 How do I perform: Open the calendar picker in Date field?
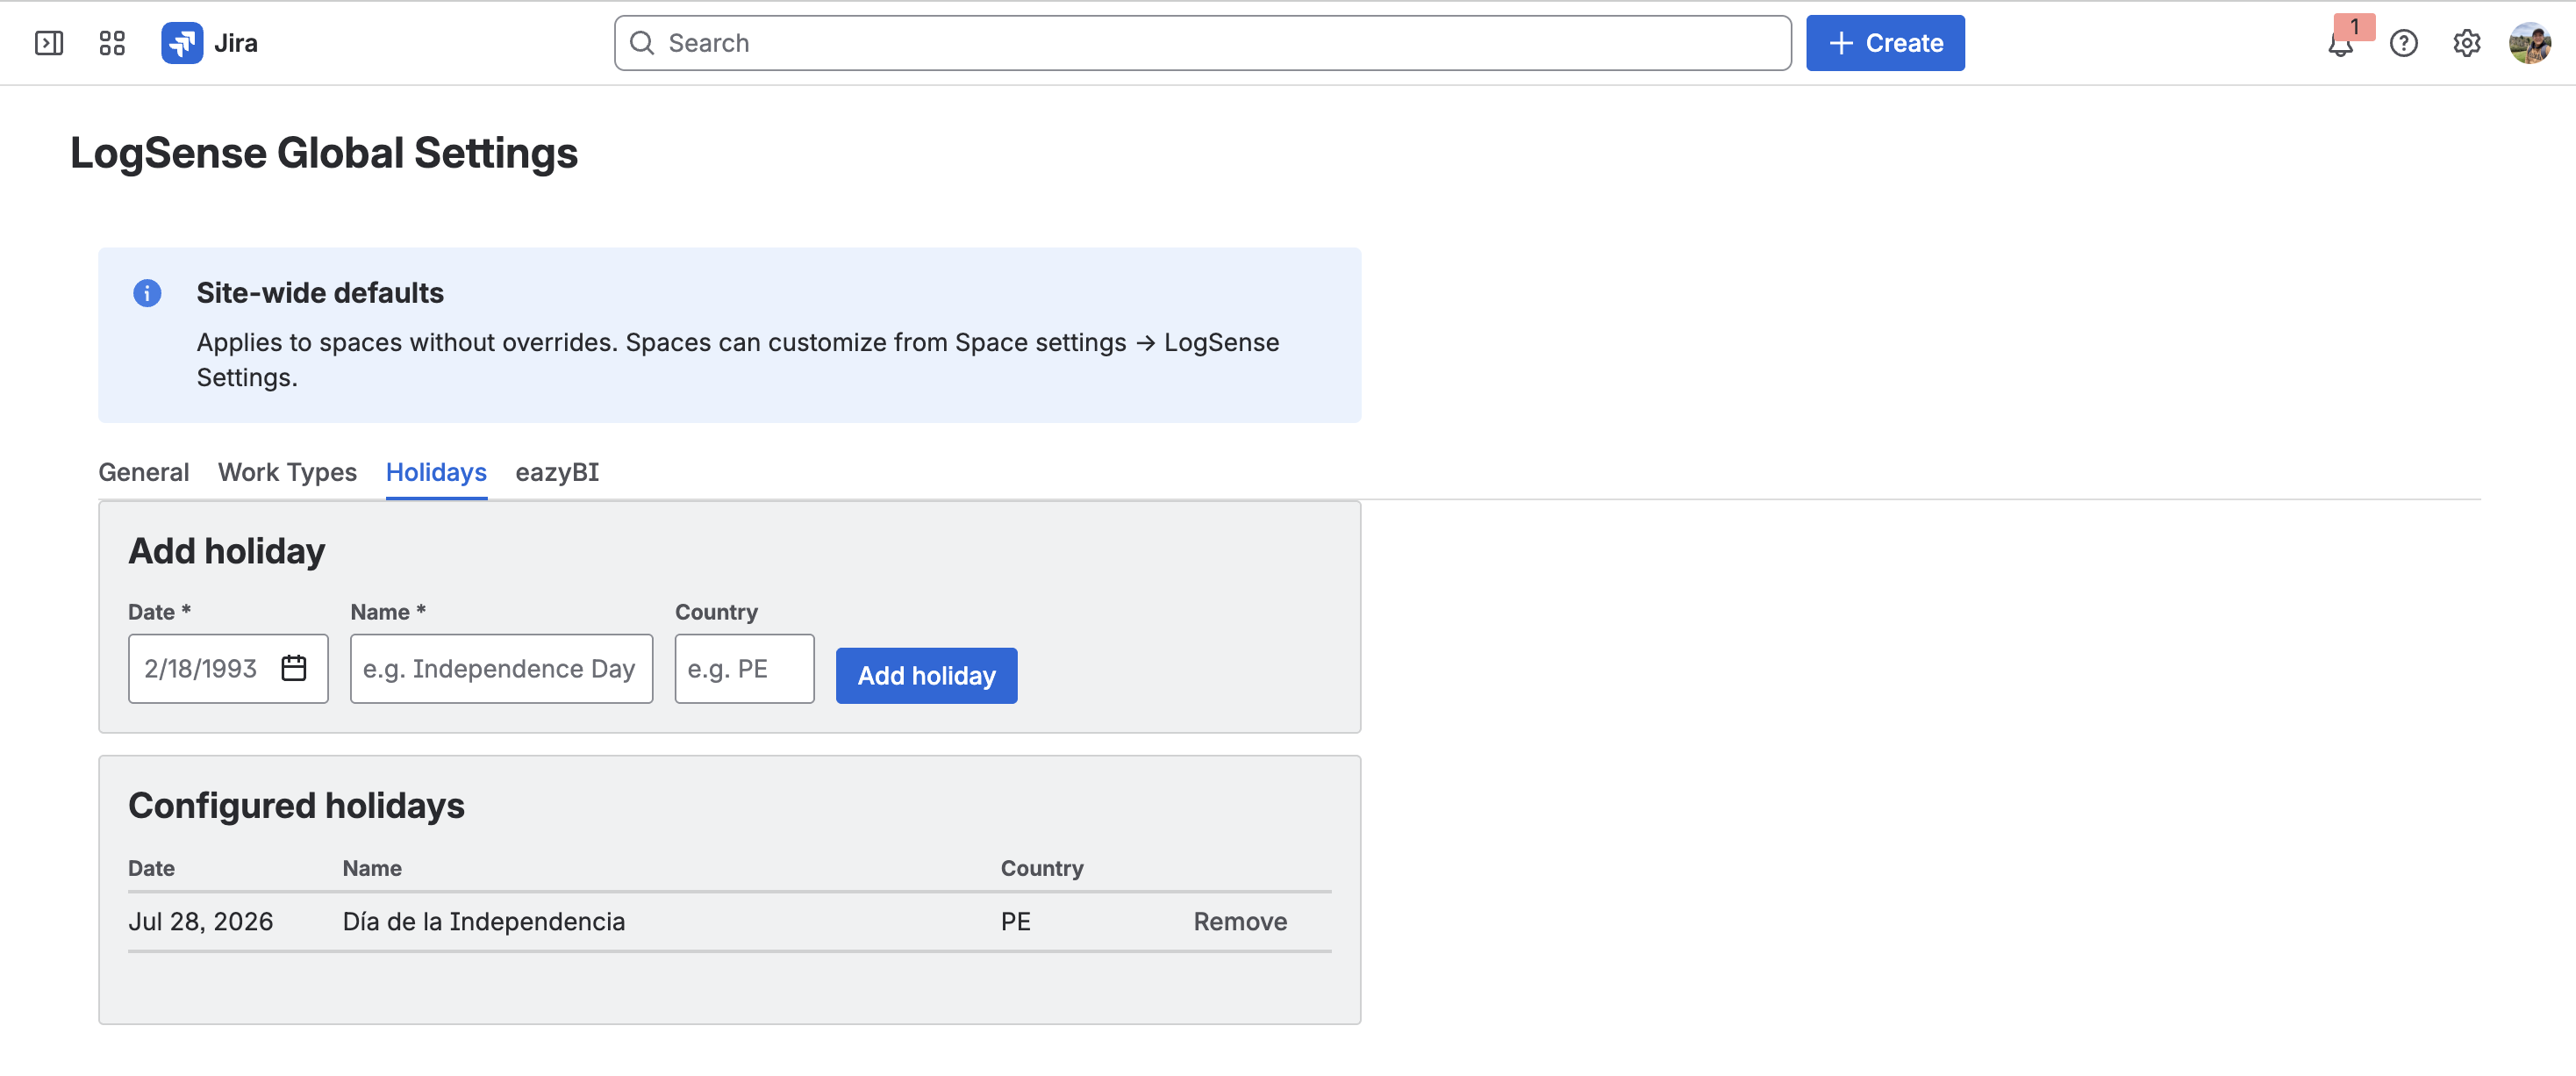pos(293,668)
